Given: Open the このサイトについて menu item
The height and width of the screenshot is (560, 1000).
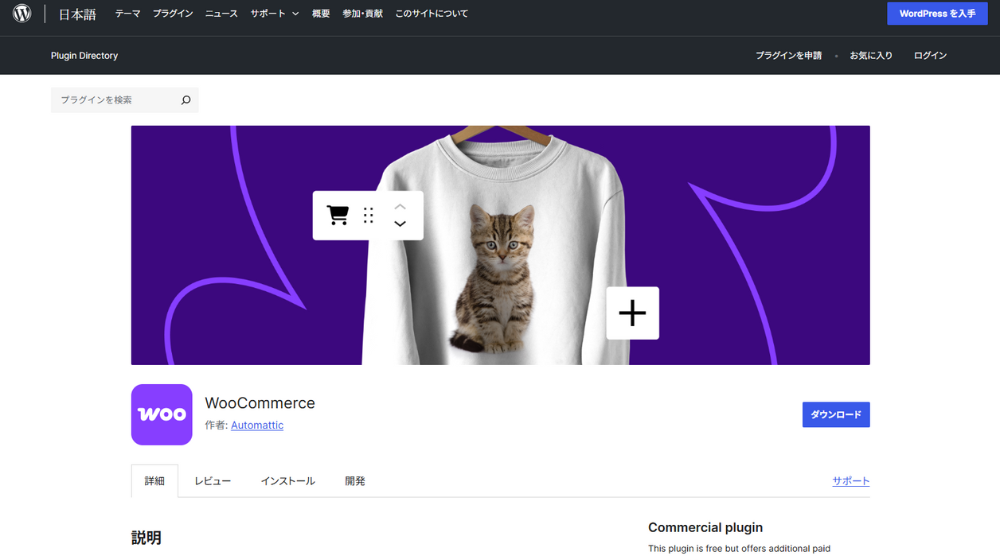Looking at the screenshot, I should coord(431,13).
